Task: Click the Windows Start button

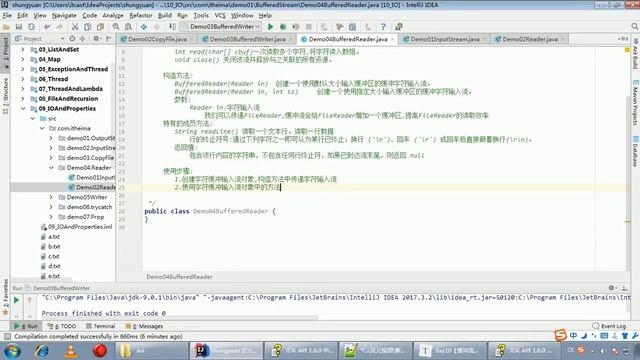Action: click(x=12, y=351)
